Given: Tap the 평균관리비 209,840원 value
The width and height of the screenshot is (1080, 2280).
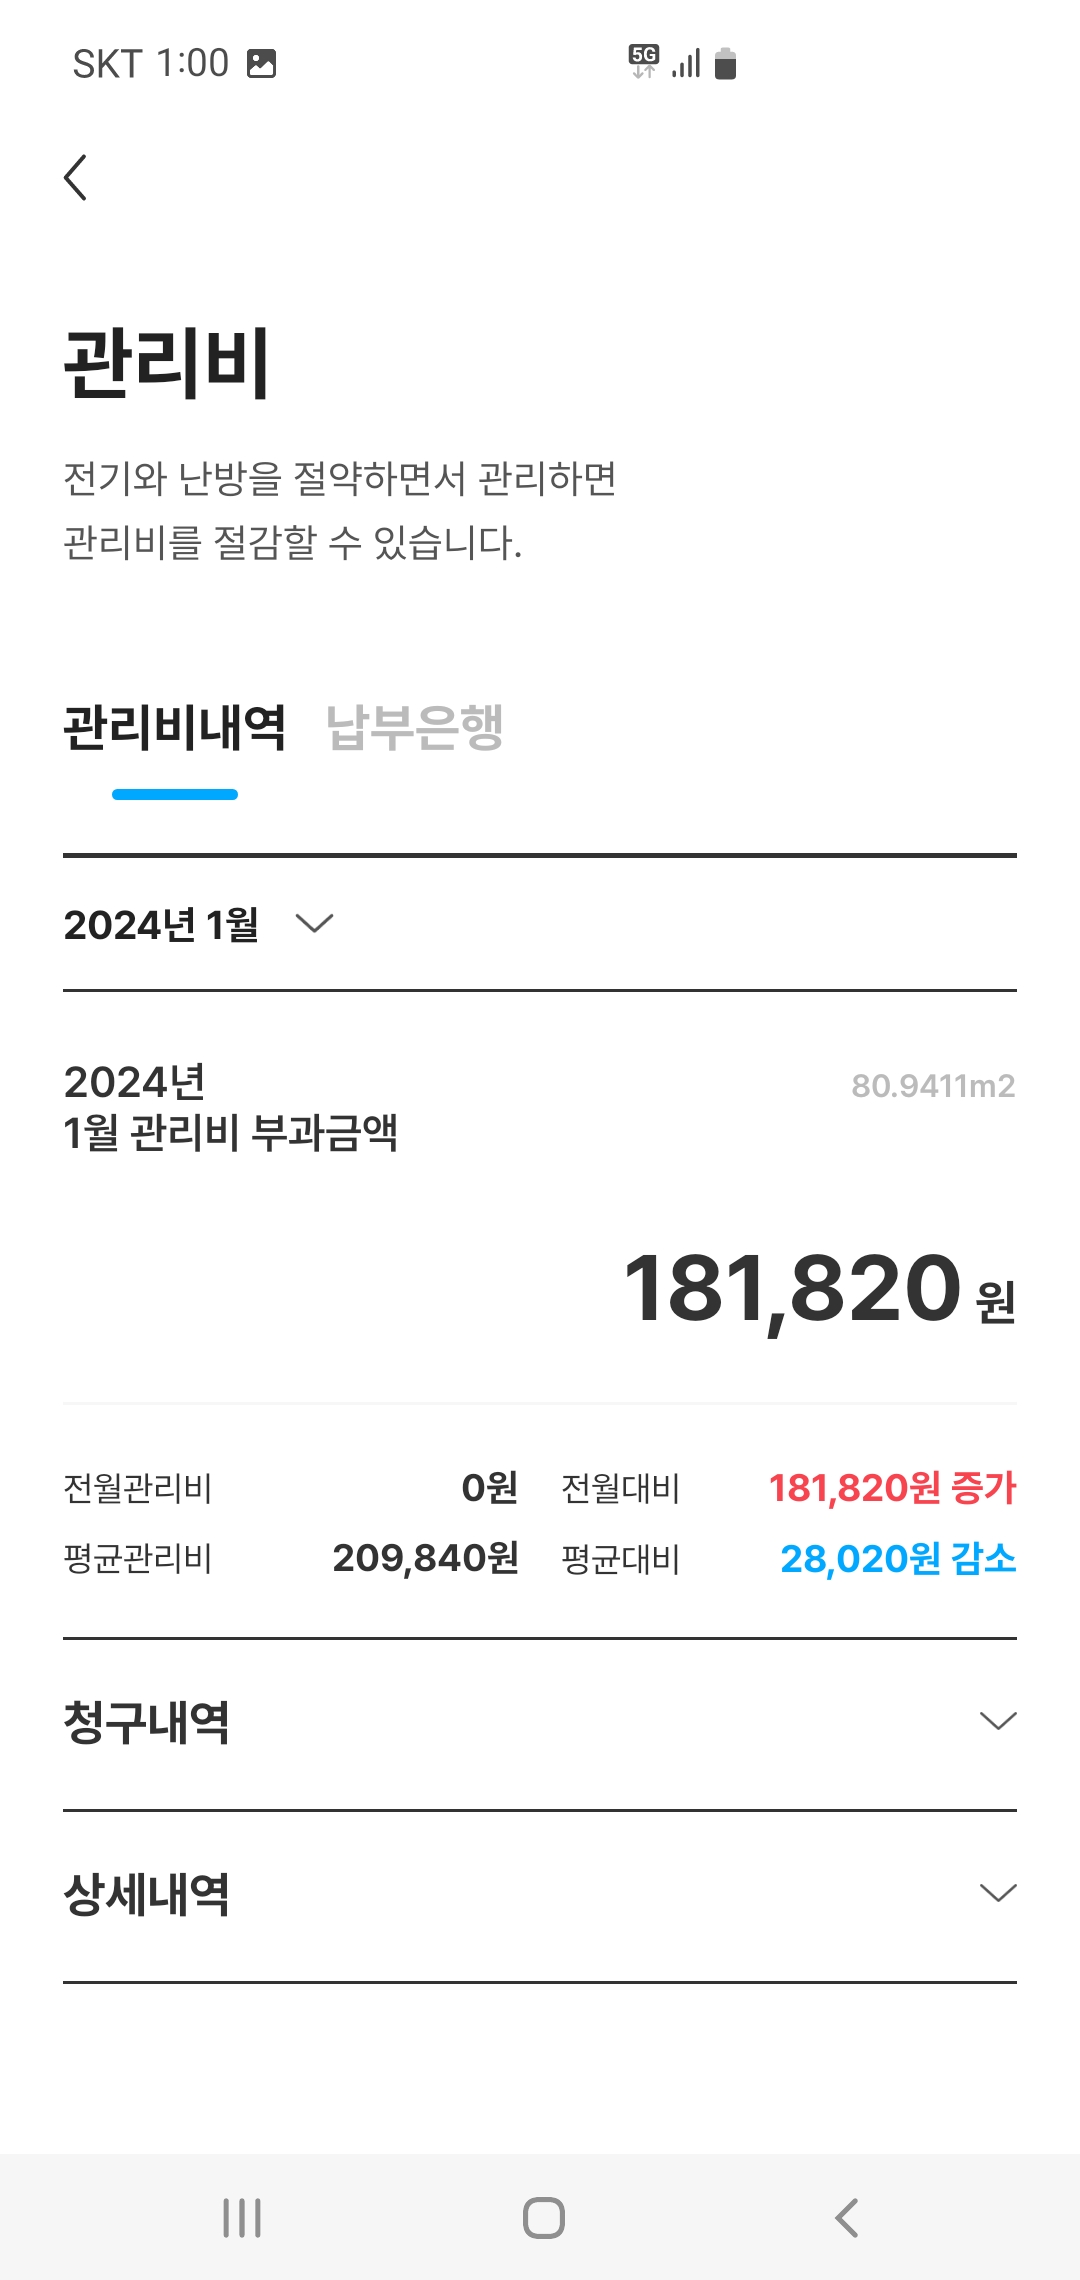Looking at the screenshot, I should pyautogui.click(x=425, y=1558).
